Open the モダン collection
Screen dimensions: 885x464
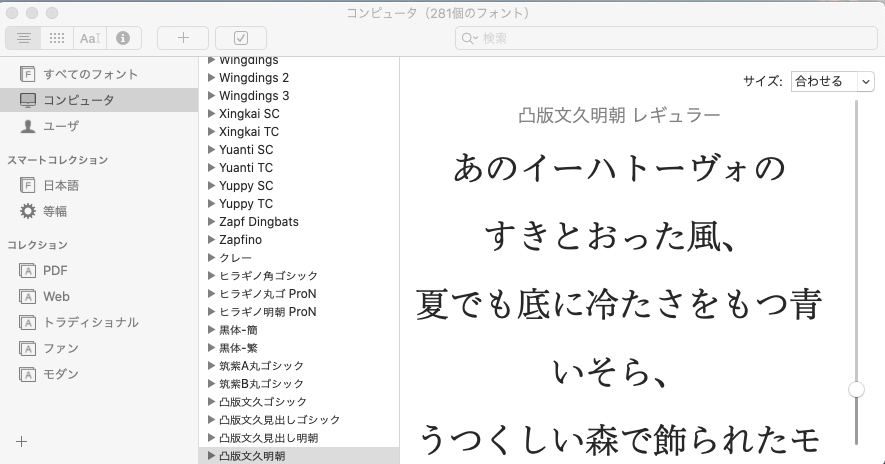coord(99,374)
